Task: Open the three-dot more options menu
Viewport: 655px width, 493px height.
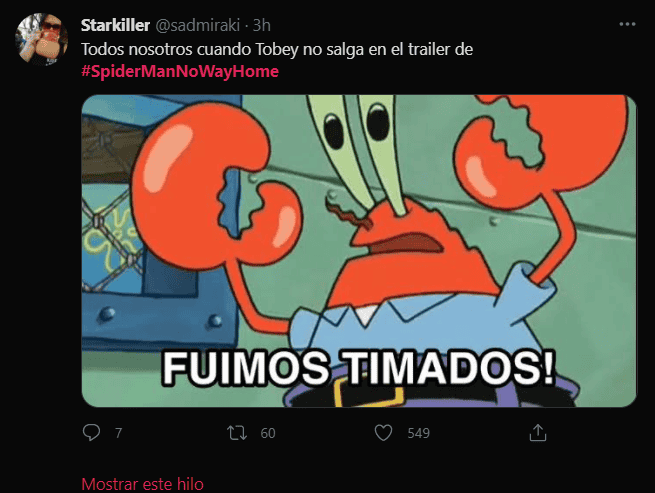Action: (627, 25)
